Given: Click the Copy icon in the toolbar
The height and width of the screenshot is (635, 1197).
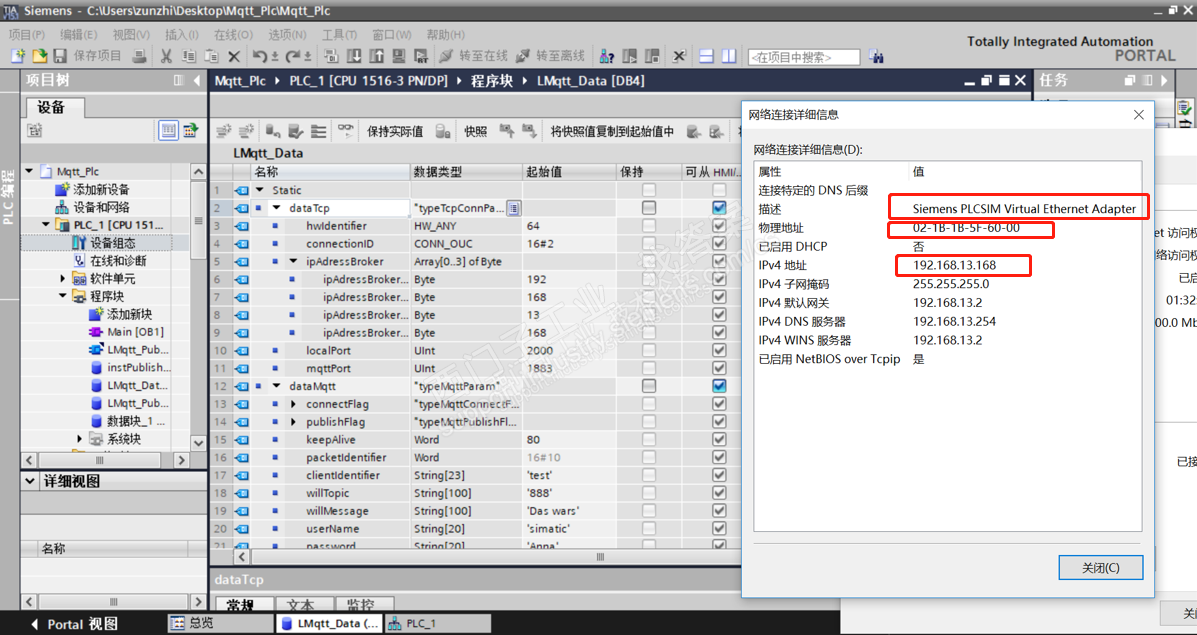Looking at the screenshot, I should point(189,56).
